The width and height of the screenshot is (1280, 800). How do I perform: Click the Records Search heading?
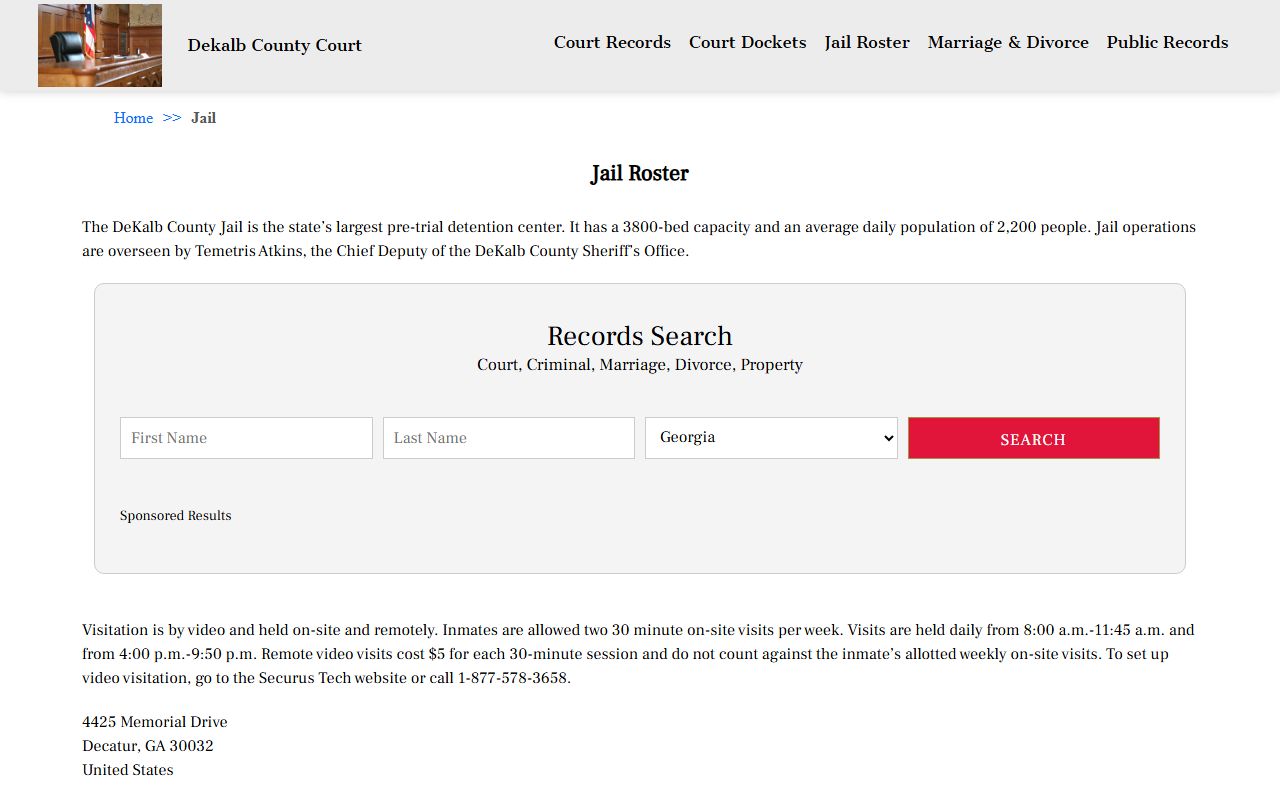640,336
